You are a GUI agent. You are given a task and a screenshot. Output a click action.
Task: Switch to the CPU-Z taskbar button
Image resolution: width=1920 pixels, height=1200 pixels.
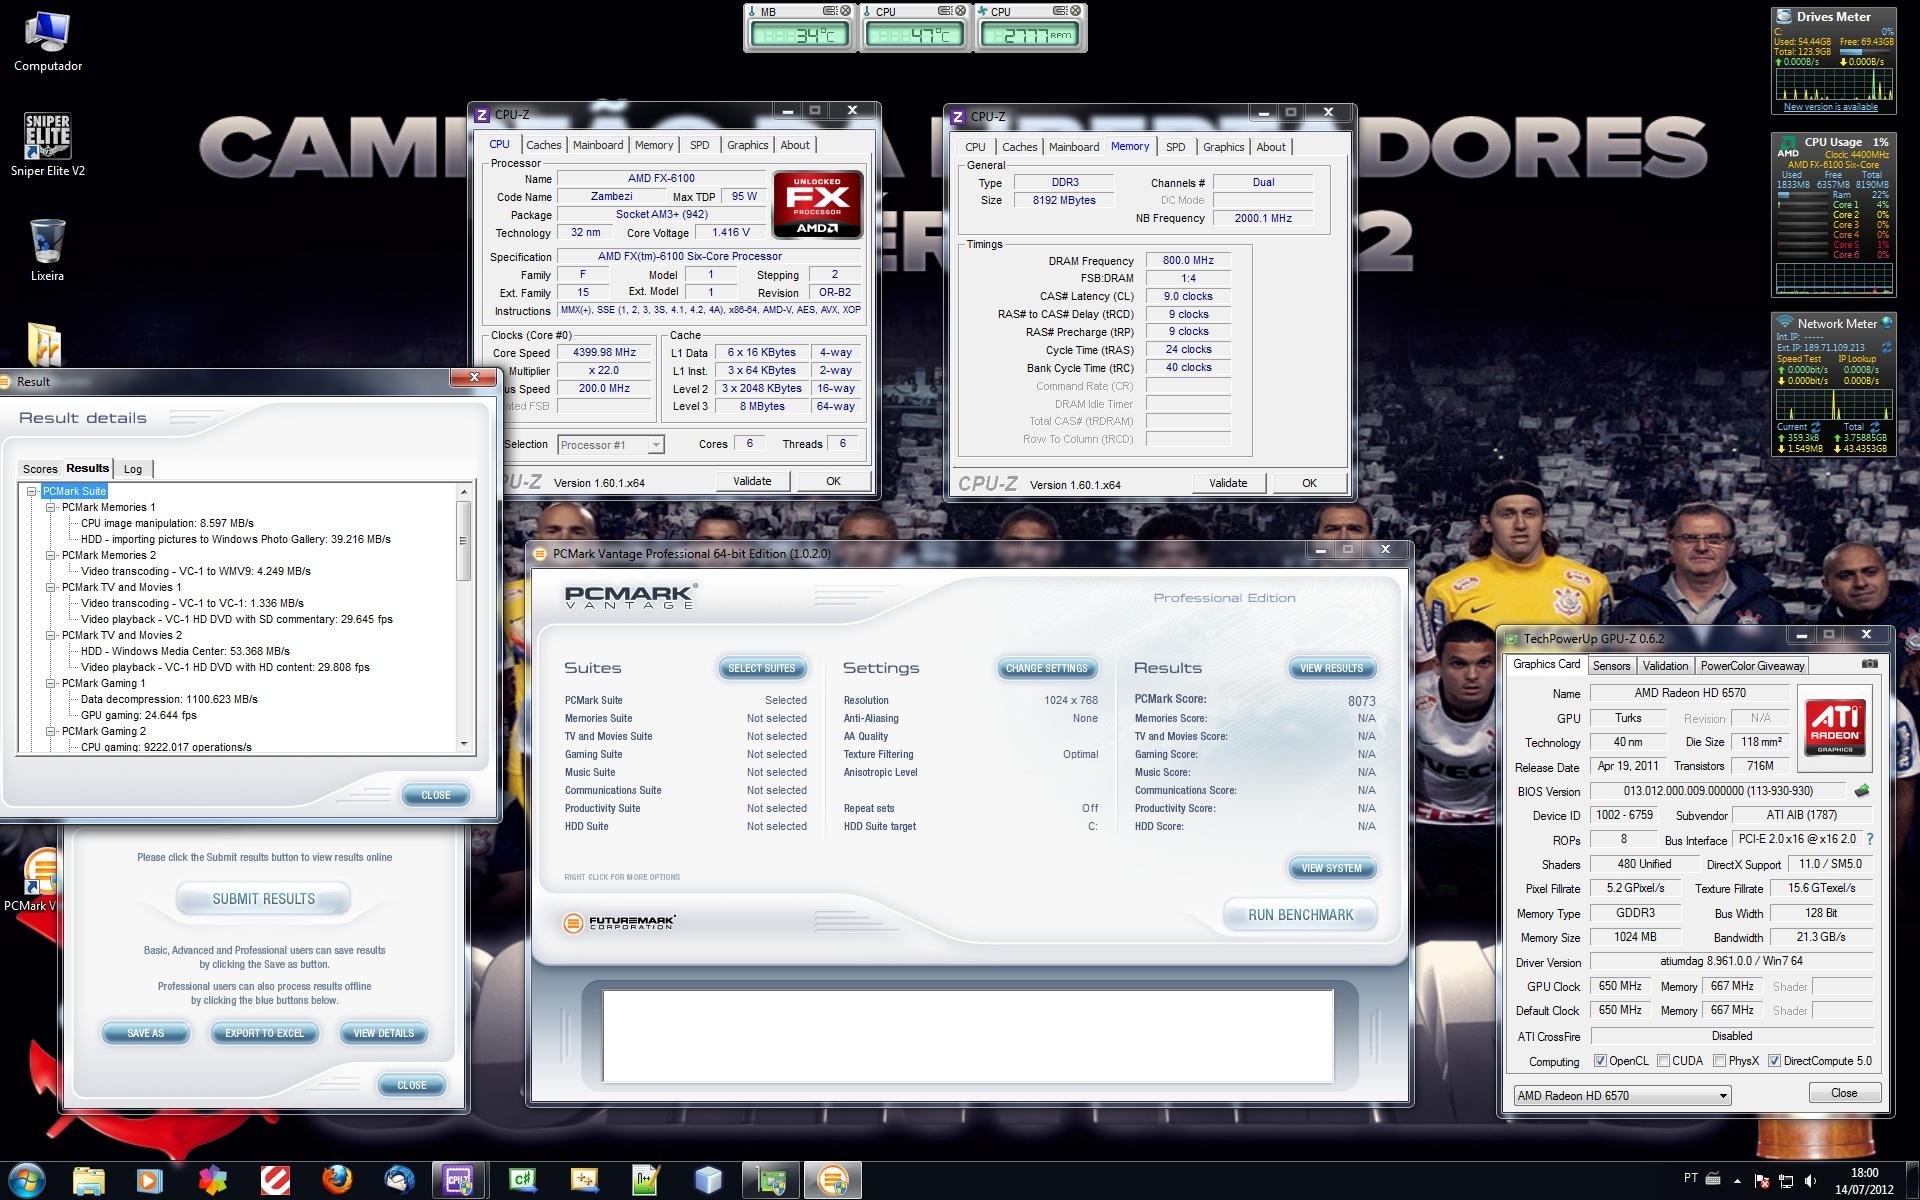pos(459,1180)
